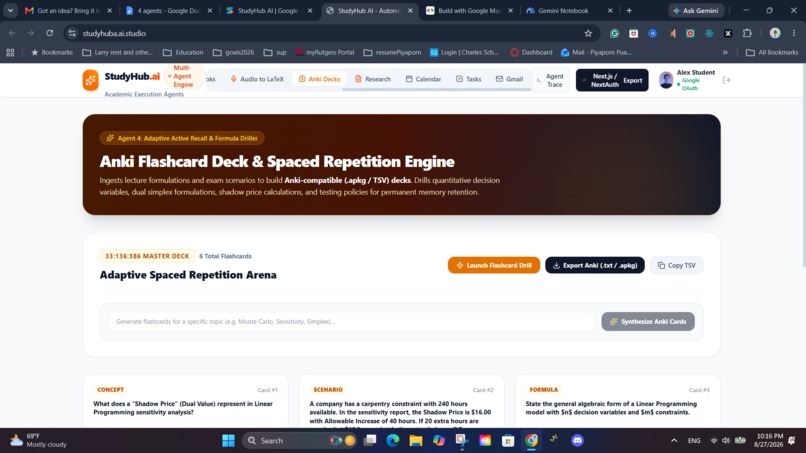Open the Login Charles Schwab bookmark
Image resolution: width=806 pixels, height=453 pixels.
pos(464,52)
